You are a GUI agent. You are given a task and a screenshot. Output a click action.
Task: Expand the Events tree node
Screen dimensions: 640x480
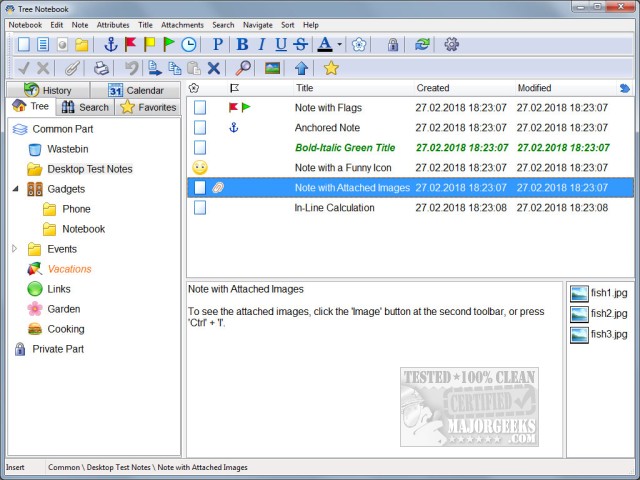(x=15, y=249)
